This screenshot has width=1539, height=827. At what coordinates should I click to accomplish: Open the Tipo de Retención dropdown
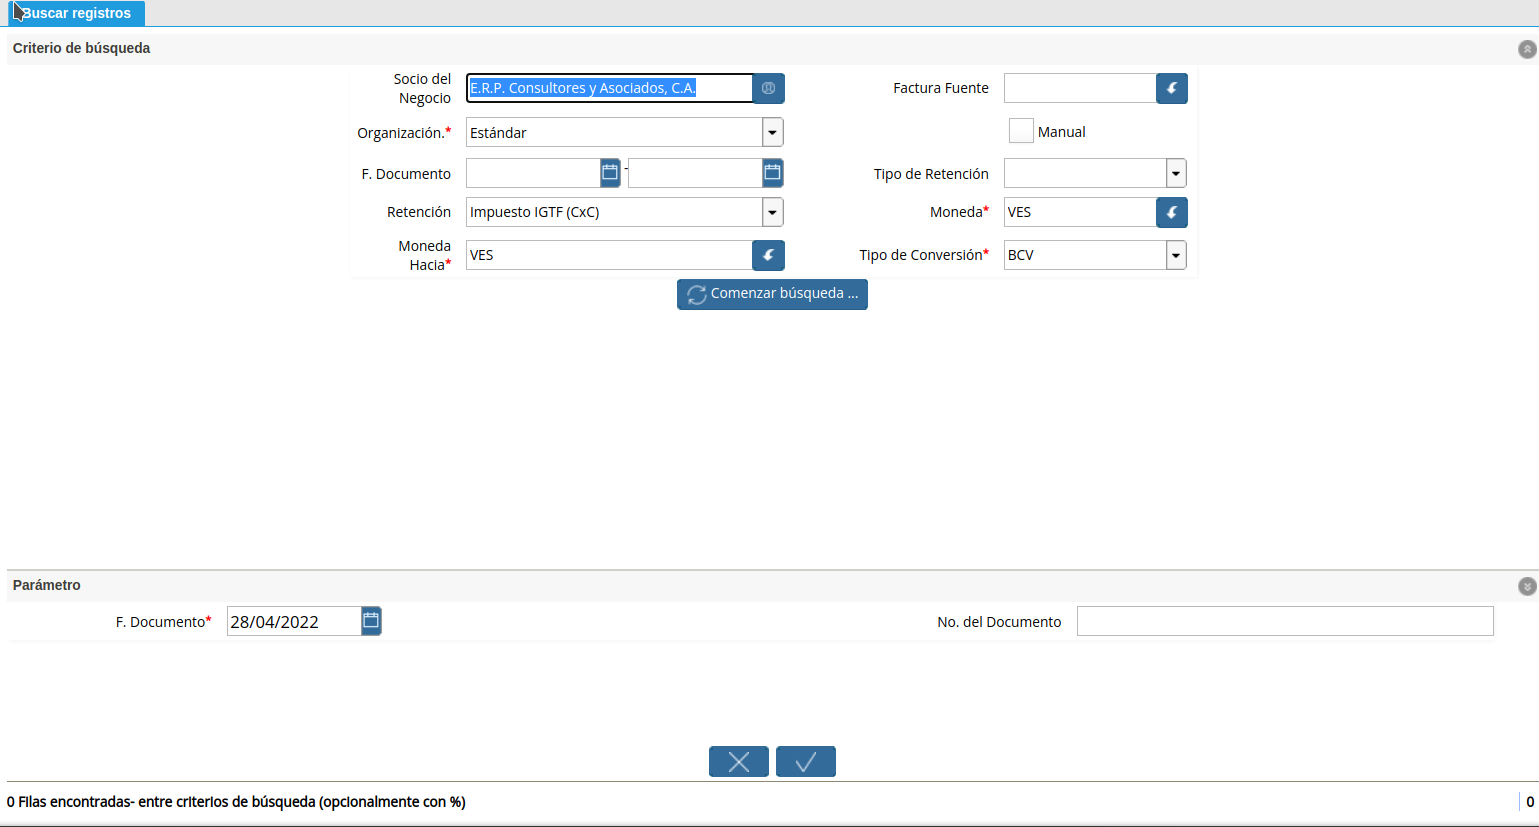point(1176,173)
